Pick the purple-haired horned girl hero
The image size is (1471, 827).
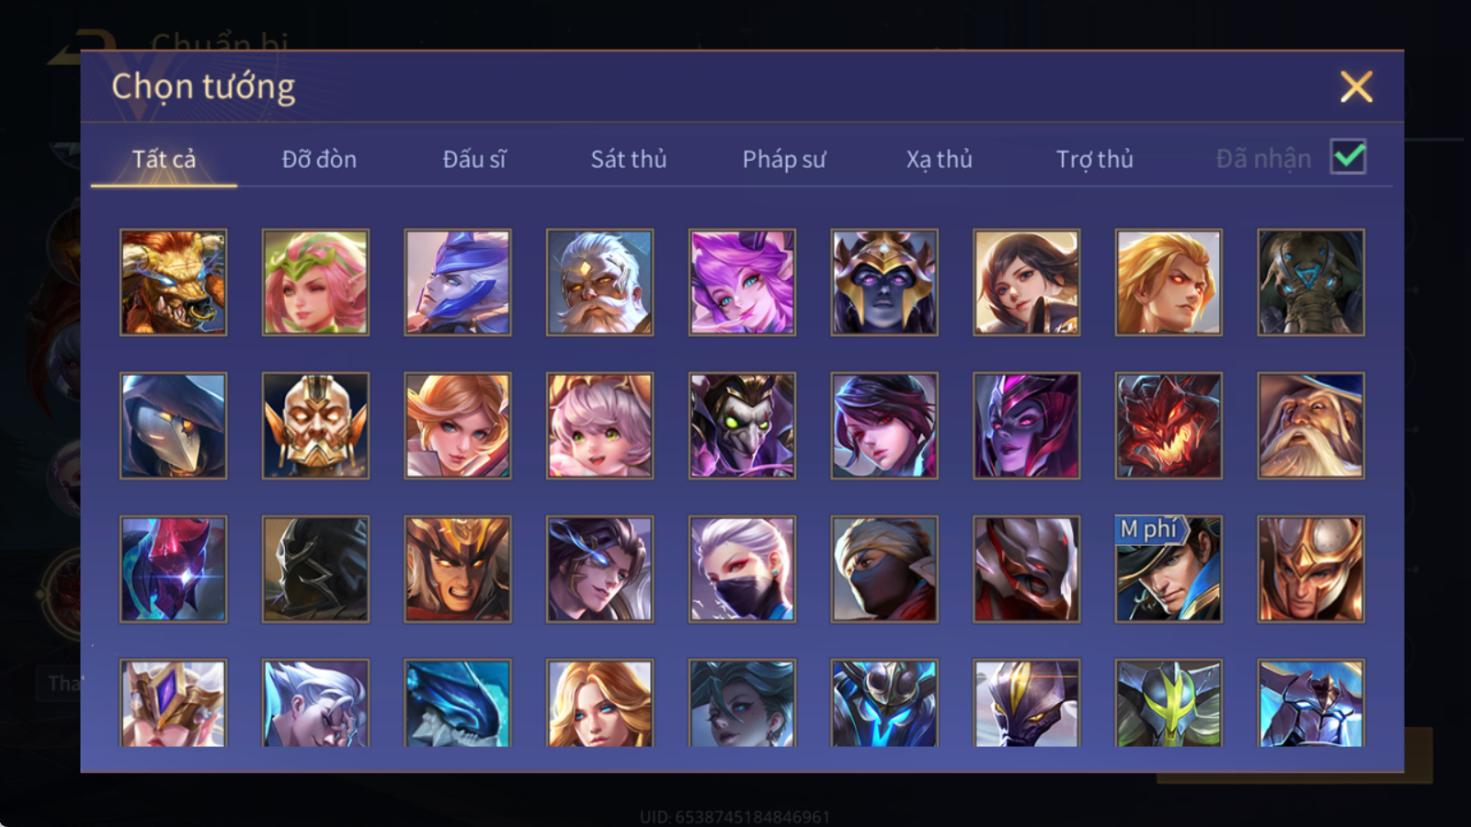[742, 282]
